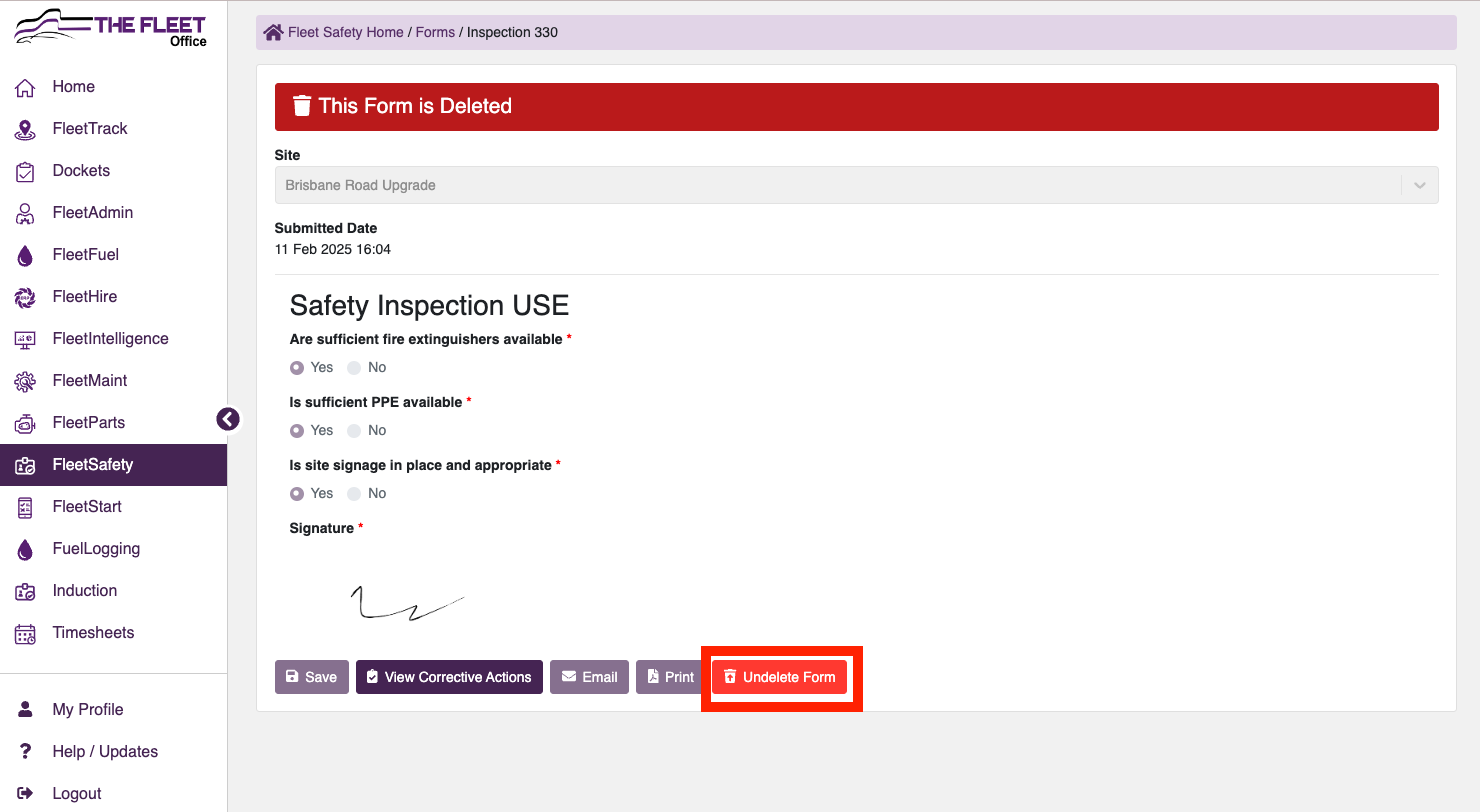Click the Dockets clipboard icon
The width and height of the screenshot is (1480, 812).
pyautogui.click(x=26, y=171)
